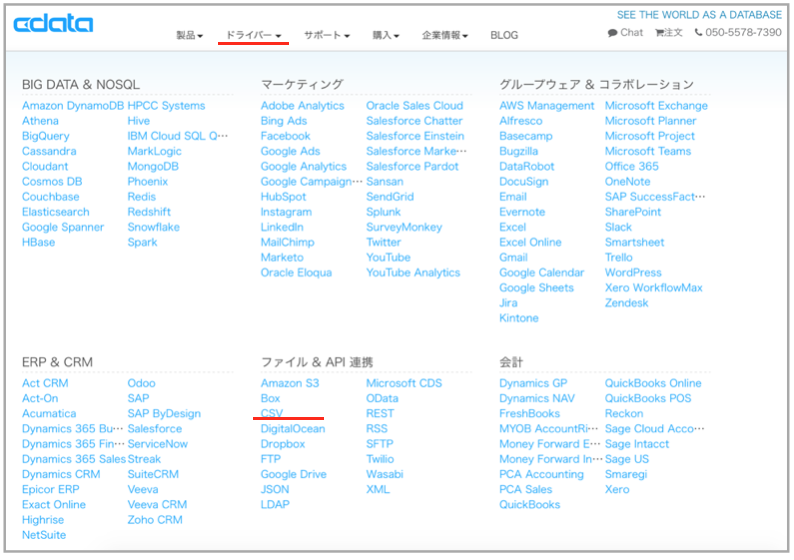Image resolution: width=794 pixels, height=560 pixels.
Task: Open the 注文 cart link
Action: pyautogui.click(x=668, y=32)
